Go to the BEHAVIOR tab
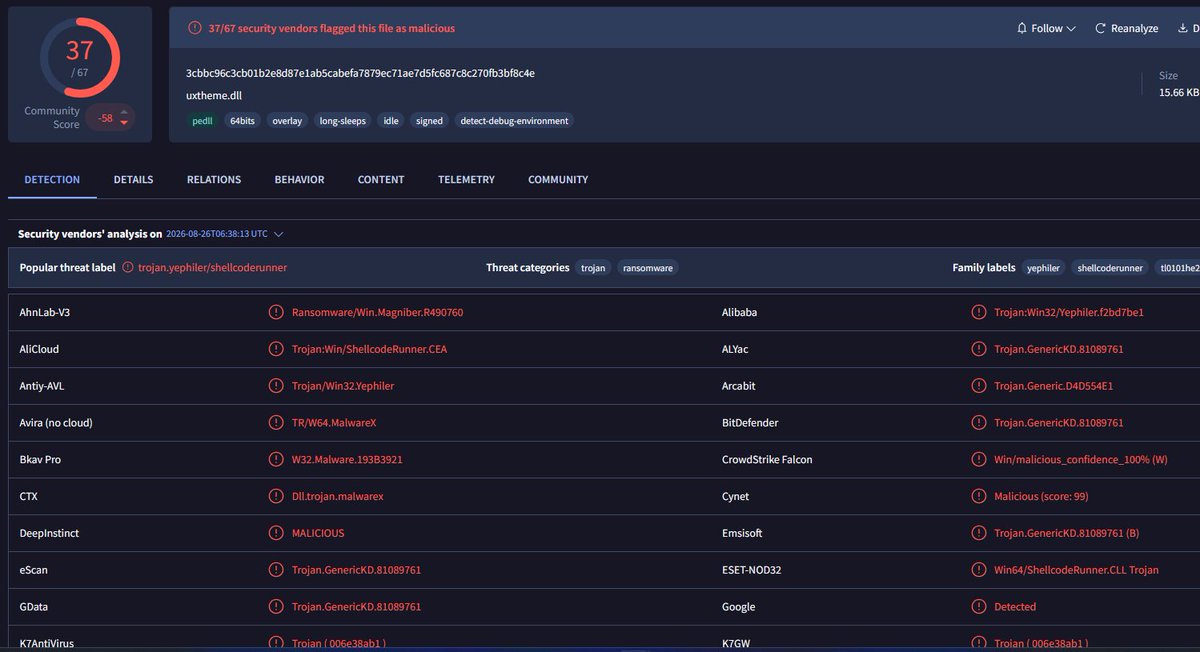The height and width of the screenshot is (652, 1200). 299,180
